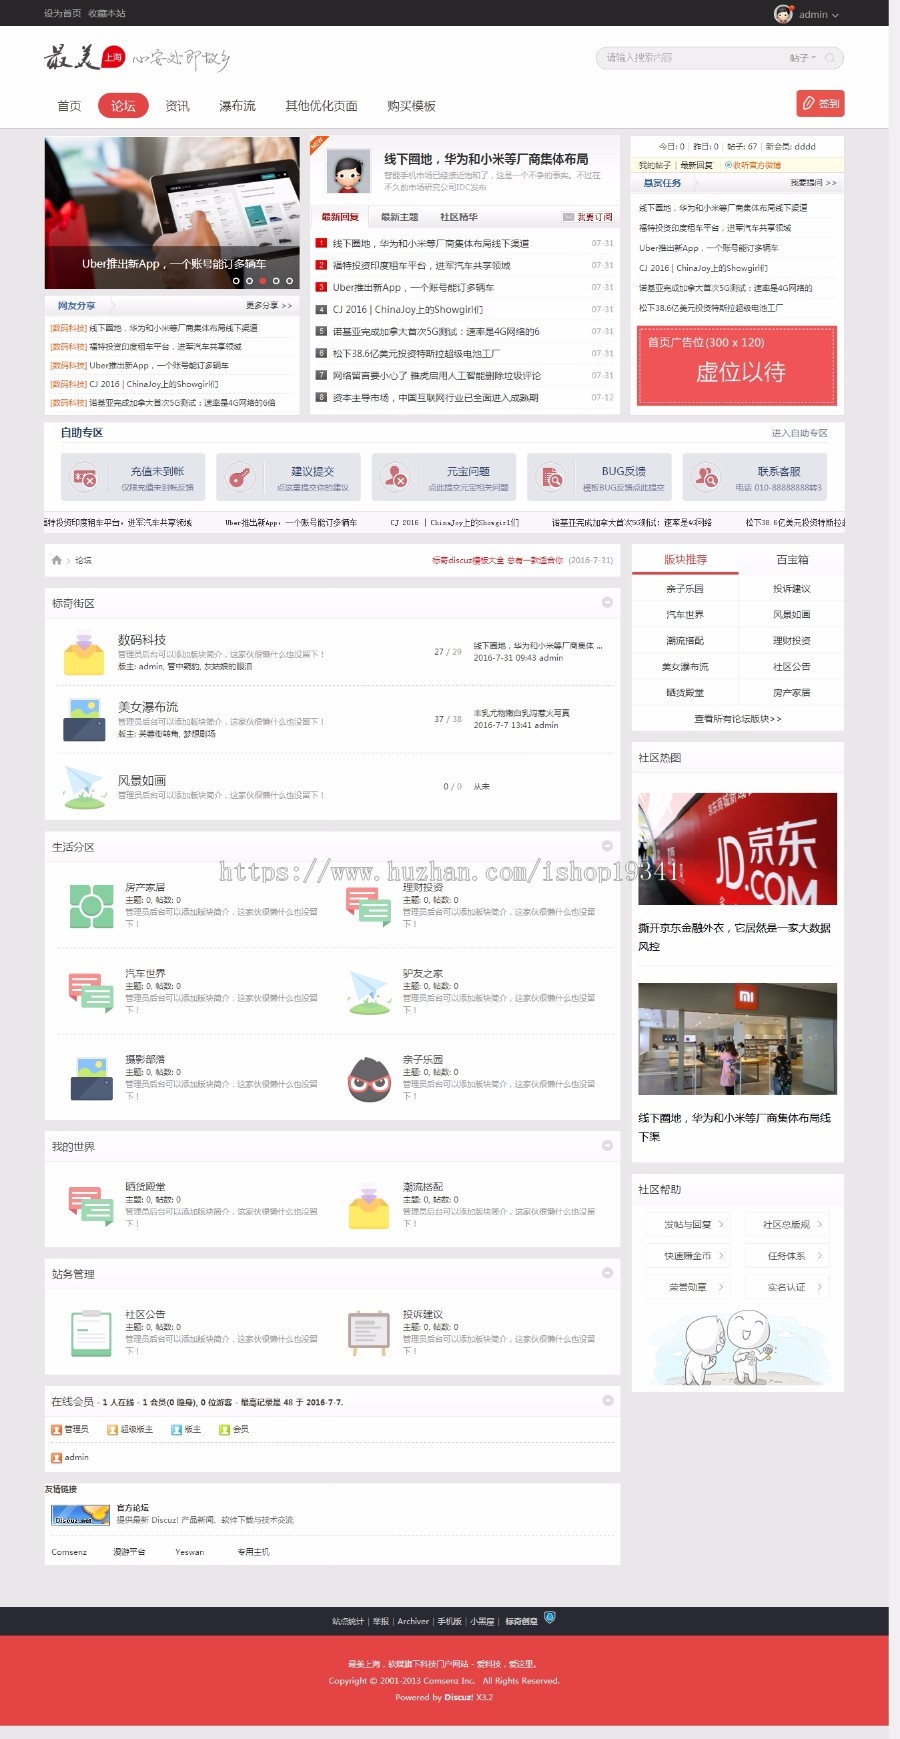Collapse the 生活分区 section

point(607,845)
